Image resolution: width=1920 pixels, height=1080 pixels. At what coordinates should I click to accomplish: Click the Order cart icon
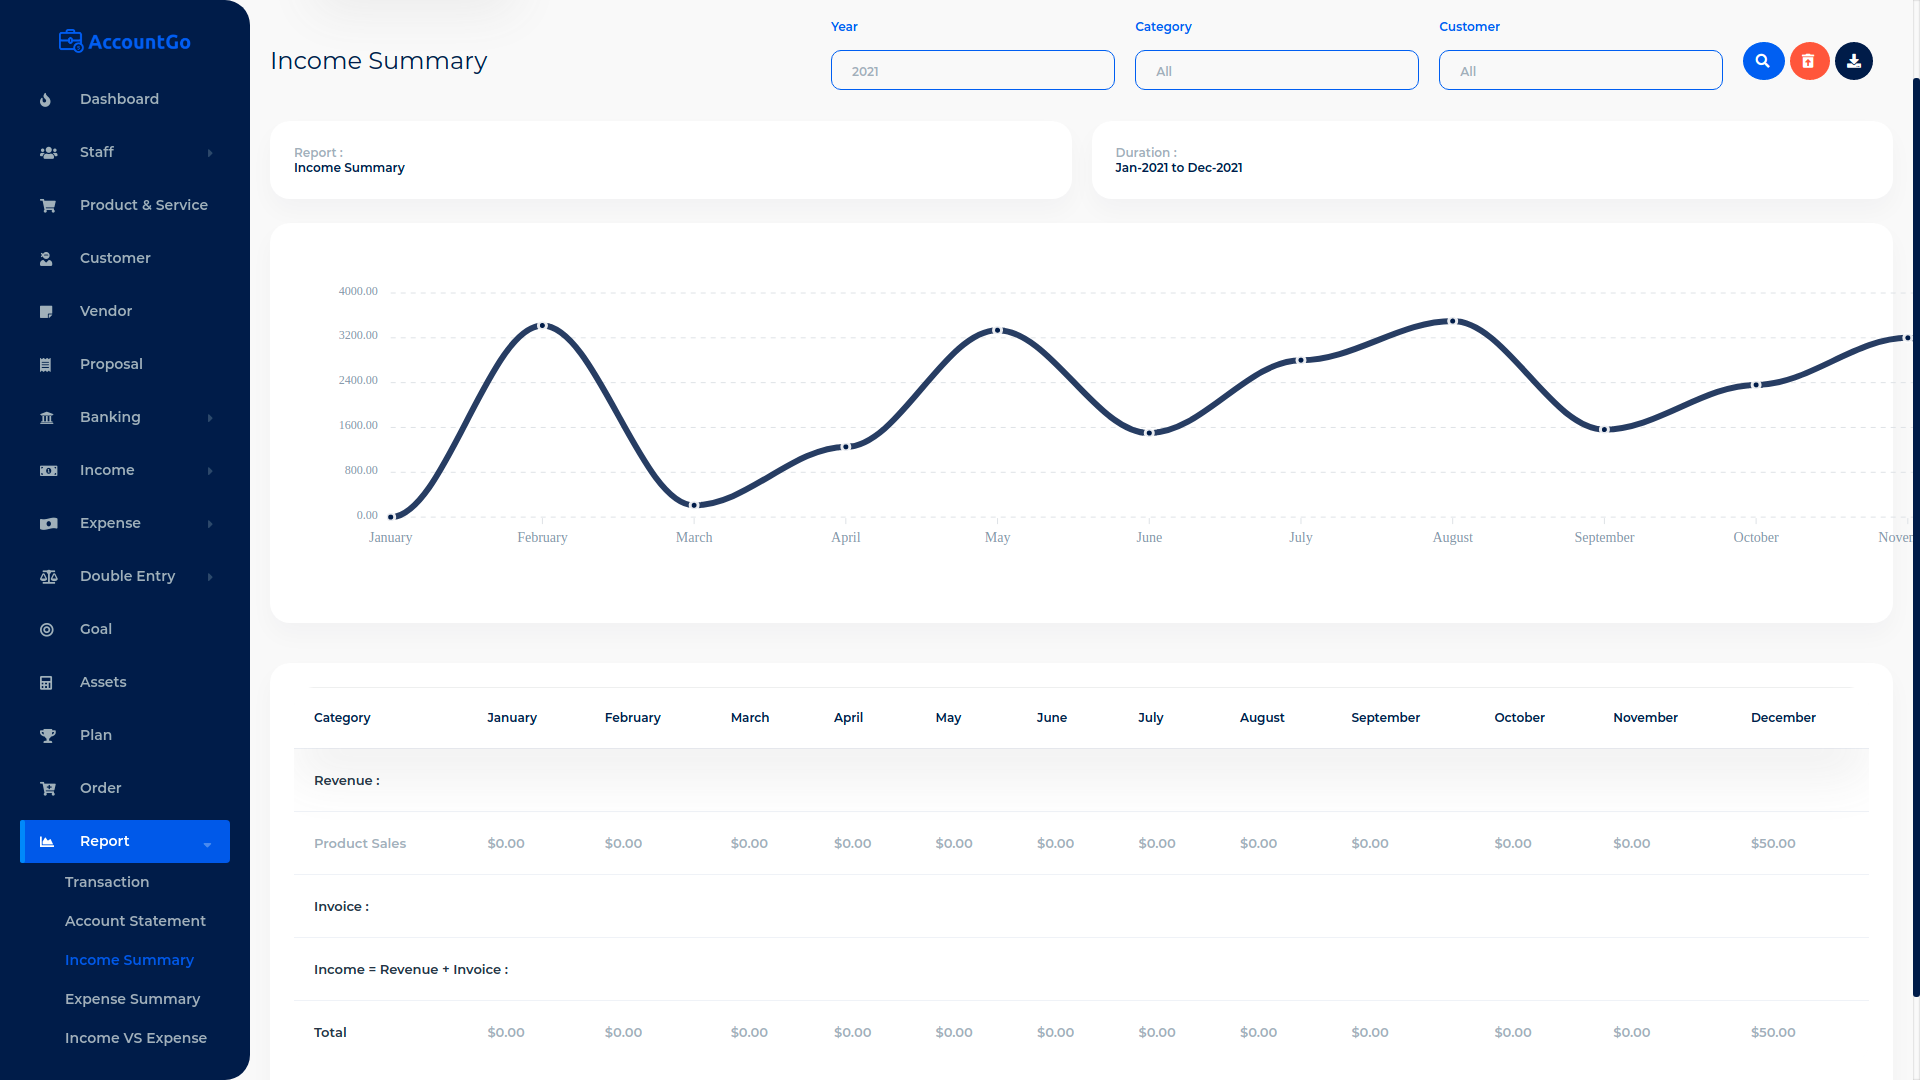pyautogui.click(x=47, y=789)
